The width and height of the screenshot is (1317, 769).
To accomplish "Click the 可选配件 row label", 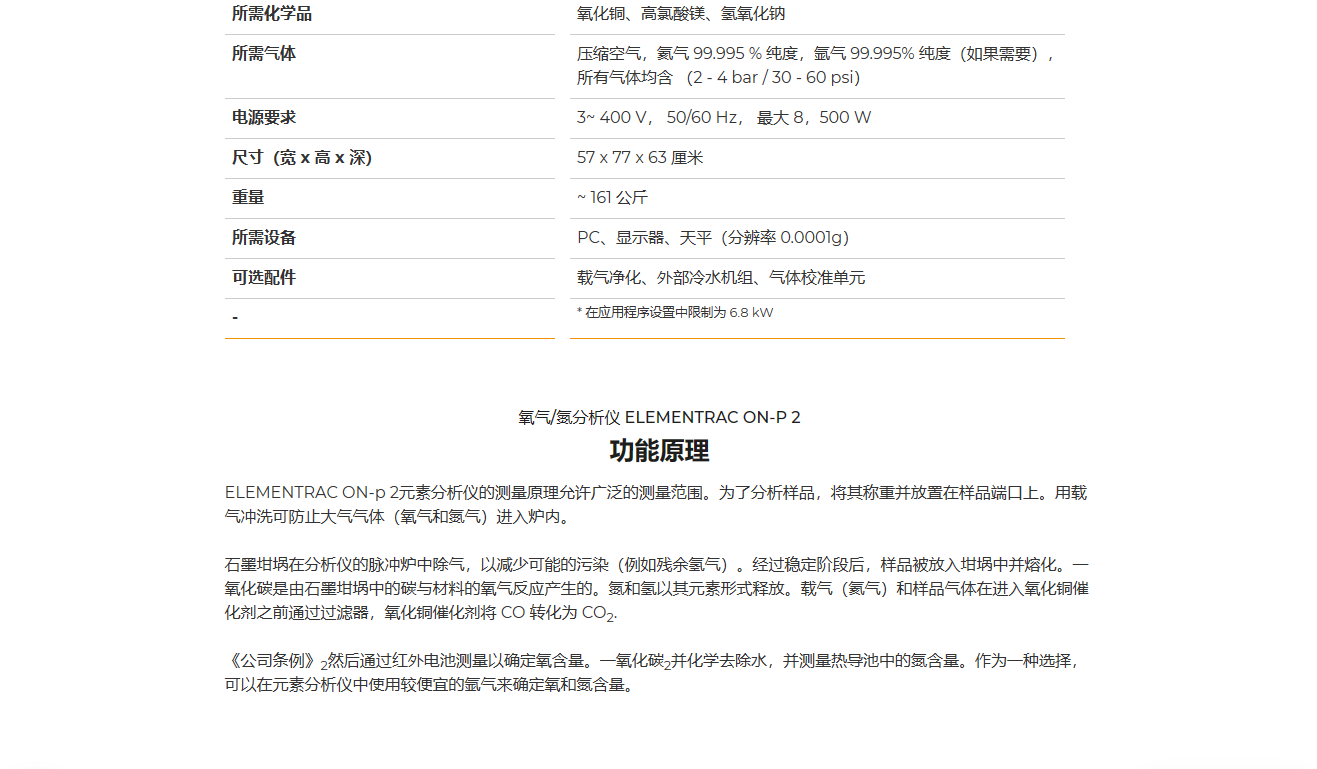I will pos(264,278).
